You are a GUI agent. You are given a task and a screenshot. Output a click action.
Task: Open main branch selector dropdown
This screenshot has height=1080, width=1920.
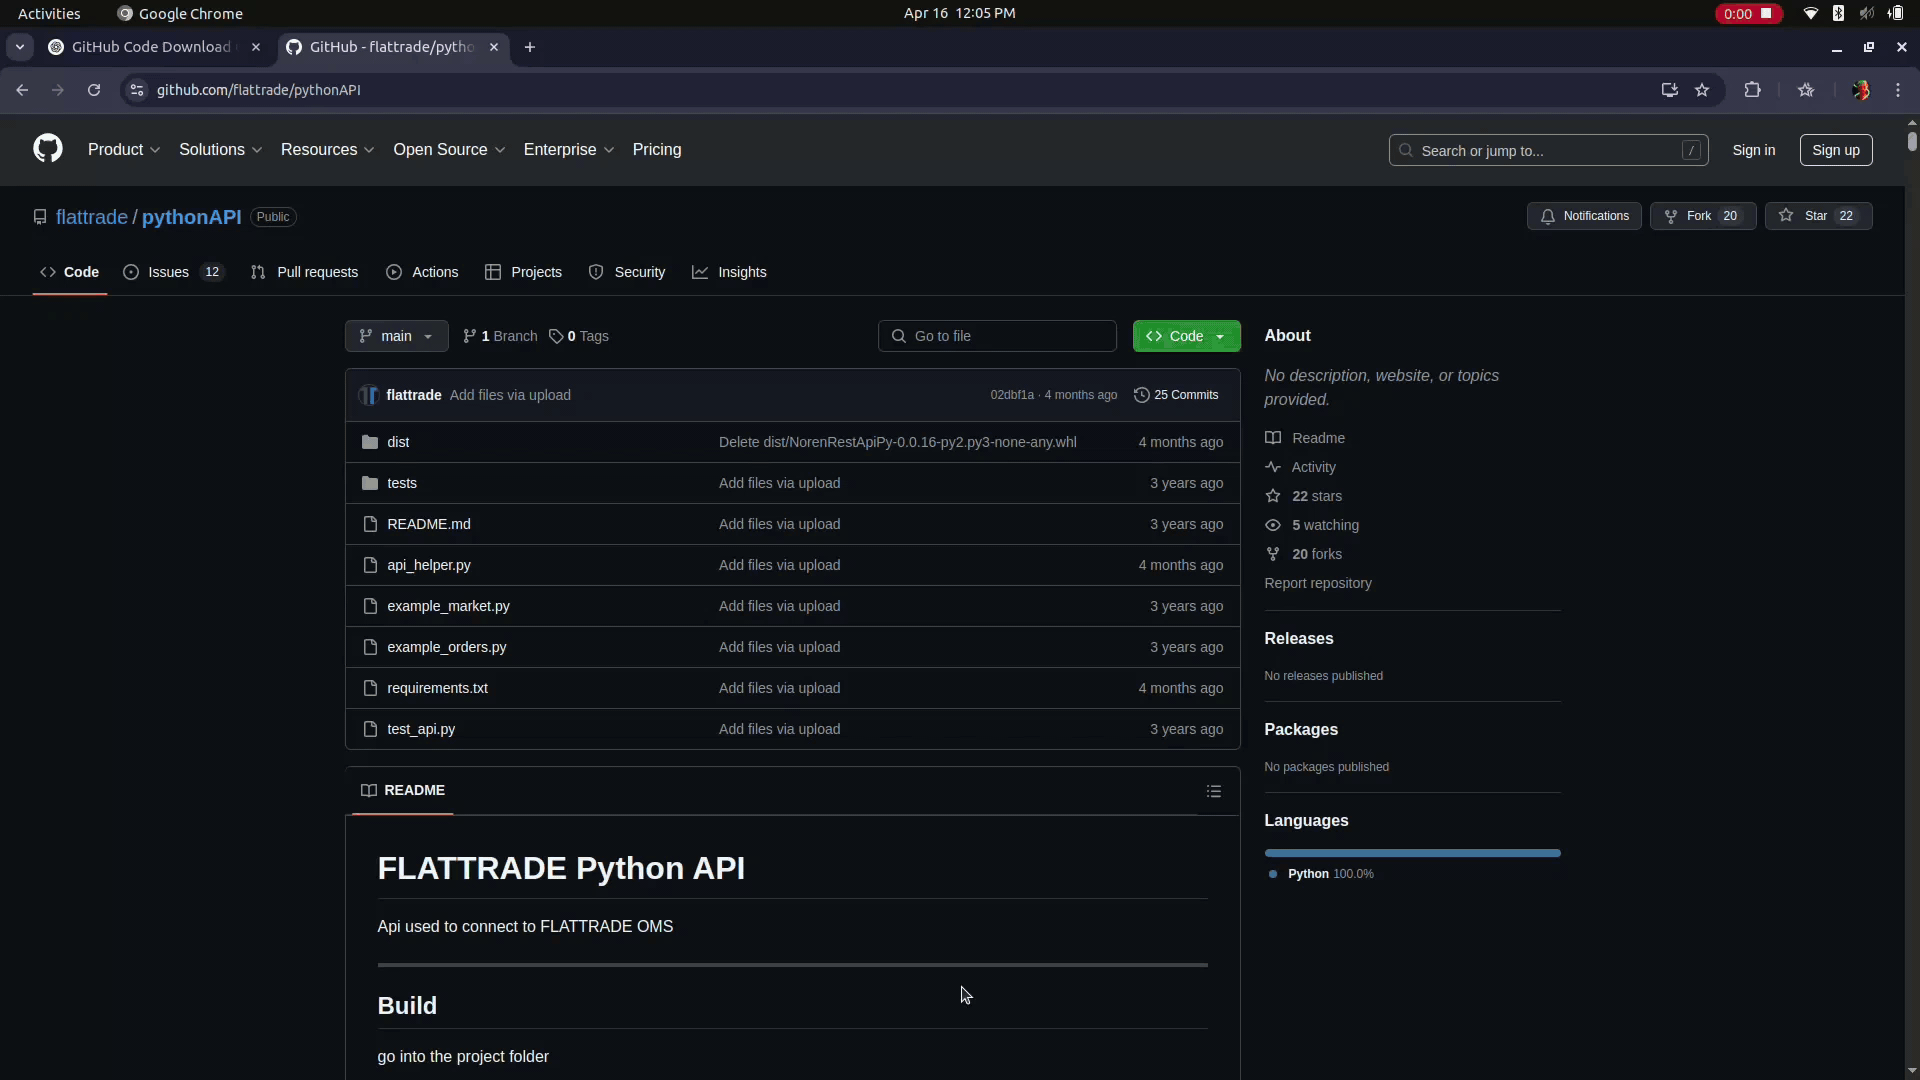click(396, 336)
